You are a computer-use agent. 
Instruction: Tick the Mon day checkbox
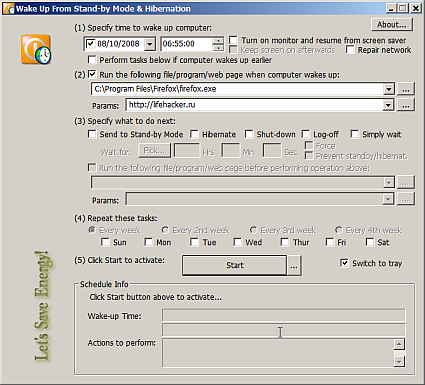click(148, 242)
